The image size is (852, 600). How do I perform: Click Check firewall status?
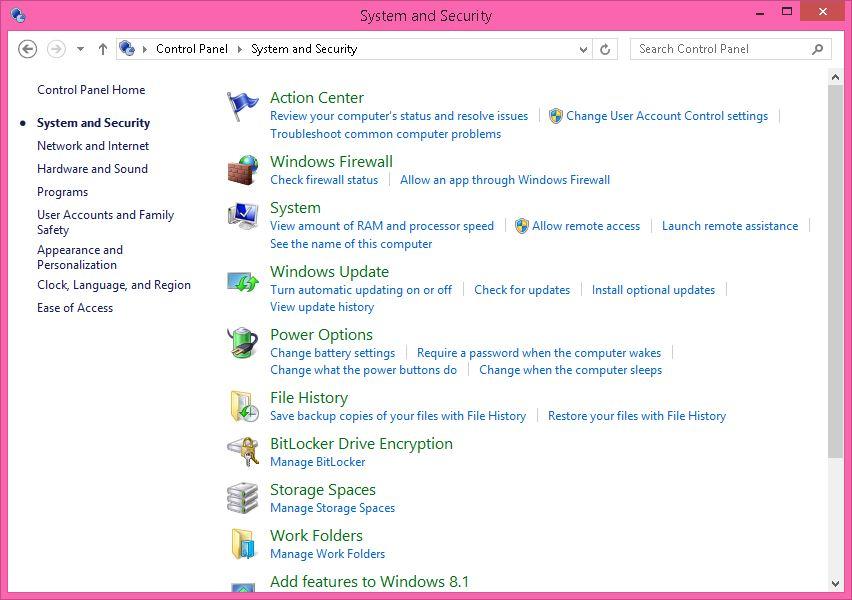coord(324,180)
